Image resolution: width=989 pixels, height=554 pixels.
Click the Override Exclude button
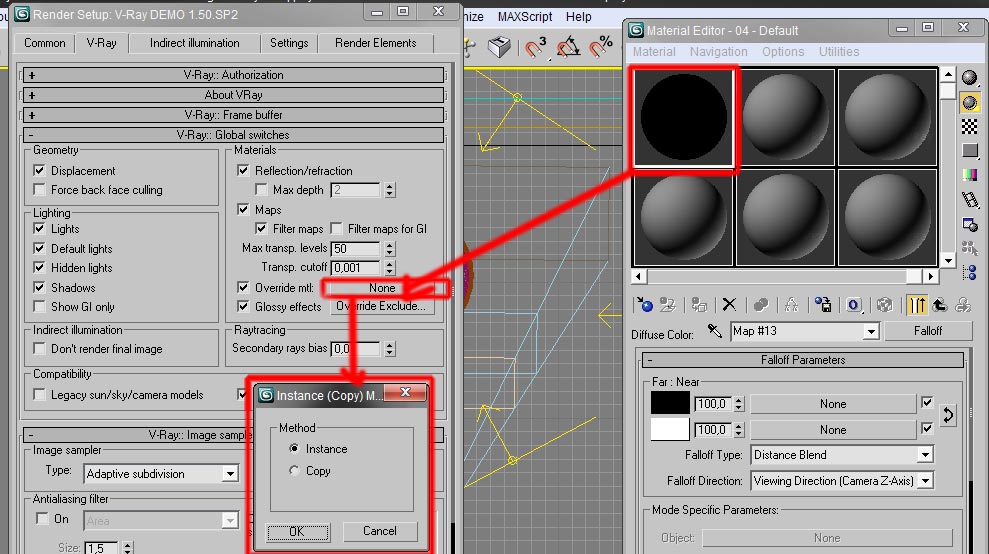(382, 307)
